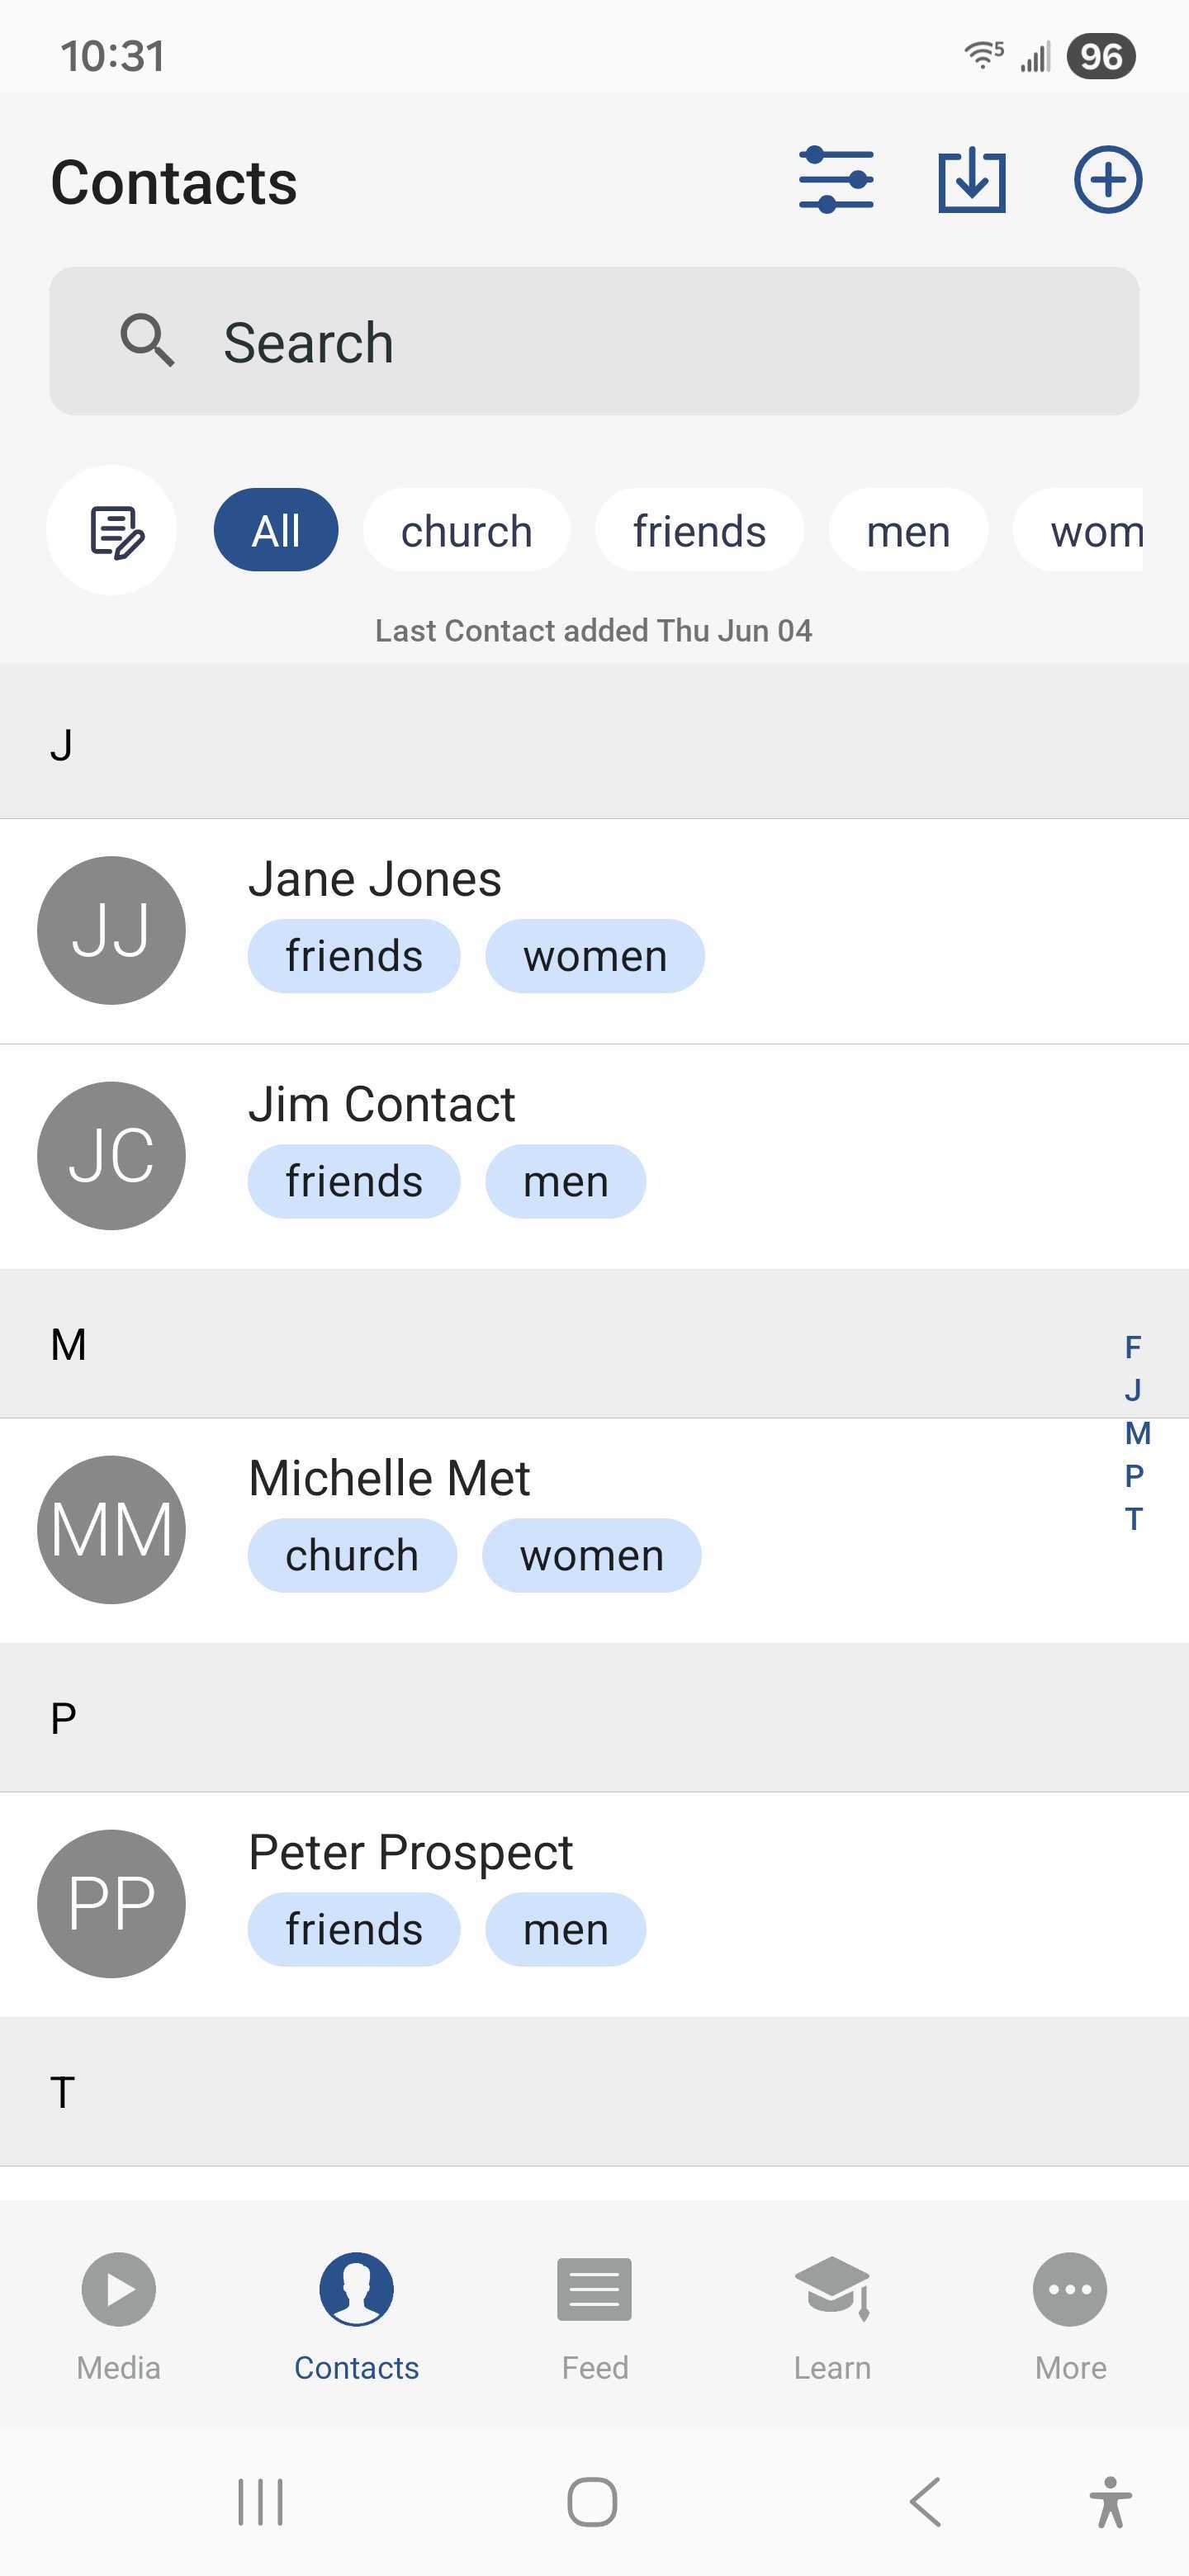This screenshot has height=2576, width=1189.
Task: Tap the import contacts icon
Action: [971, 180]
